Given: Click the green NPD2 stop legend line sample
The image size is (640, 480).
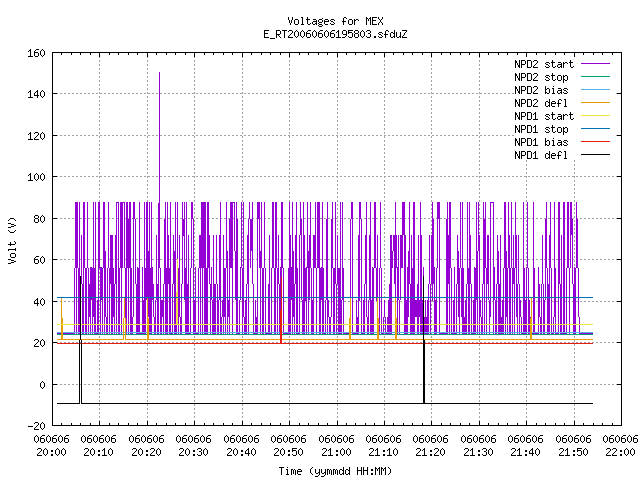Looking at the screenshot, I should [596, 77].
